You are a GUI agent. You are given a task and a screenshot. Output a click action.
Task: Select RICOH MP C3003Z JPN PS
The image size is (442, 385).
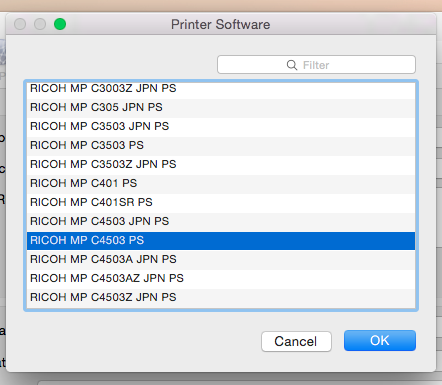click(x=221, y=90)
